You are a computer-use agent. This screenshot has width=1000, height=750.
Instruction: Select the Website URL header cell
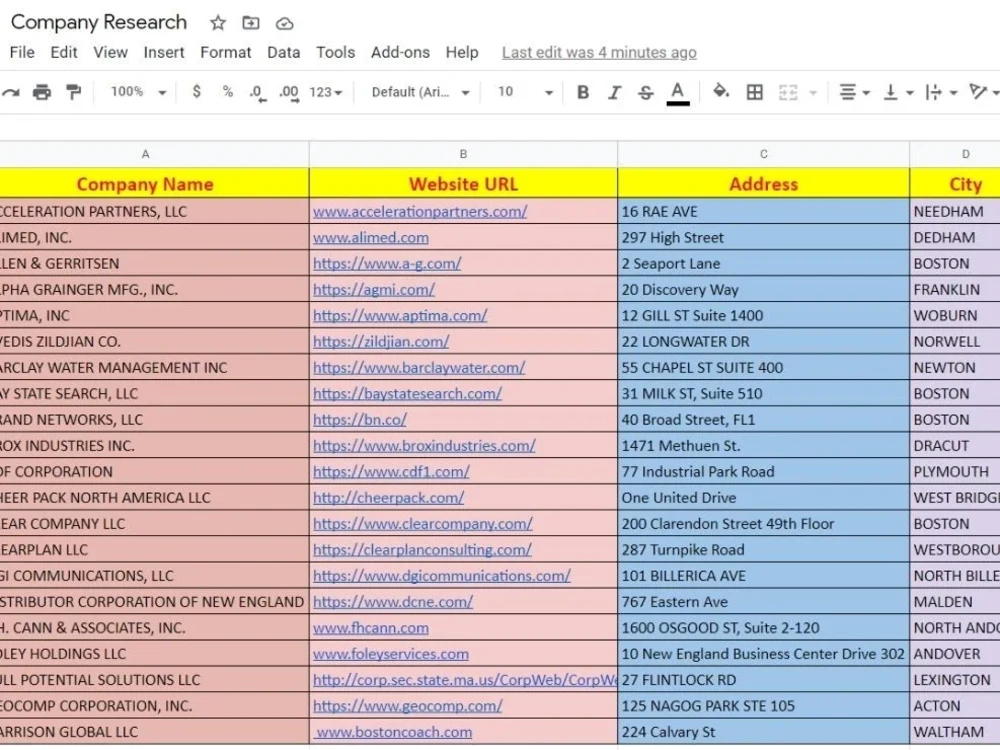tap(463, 184)
